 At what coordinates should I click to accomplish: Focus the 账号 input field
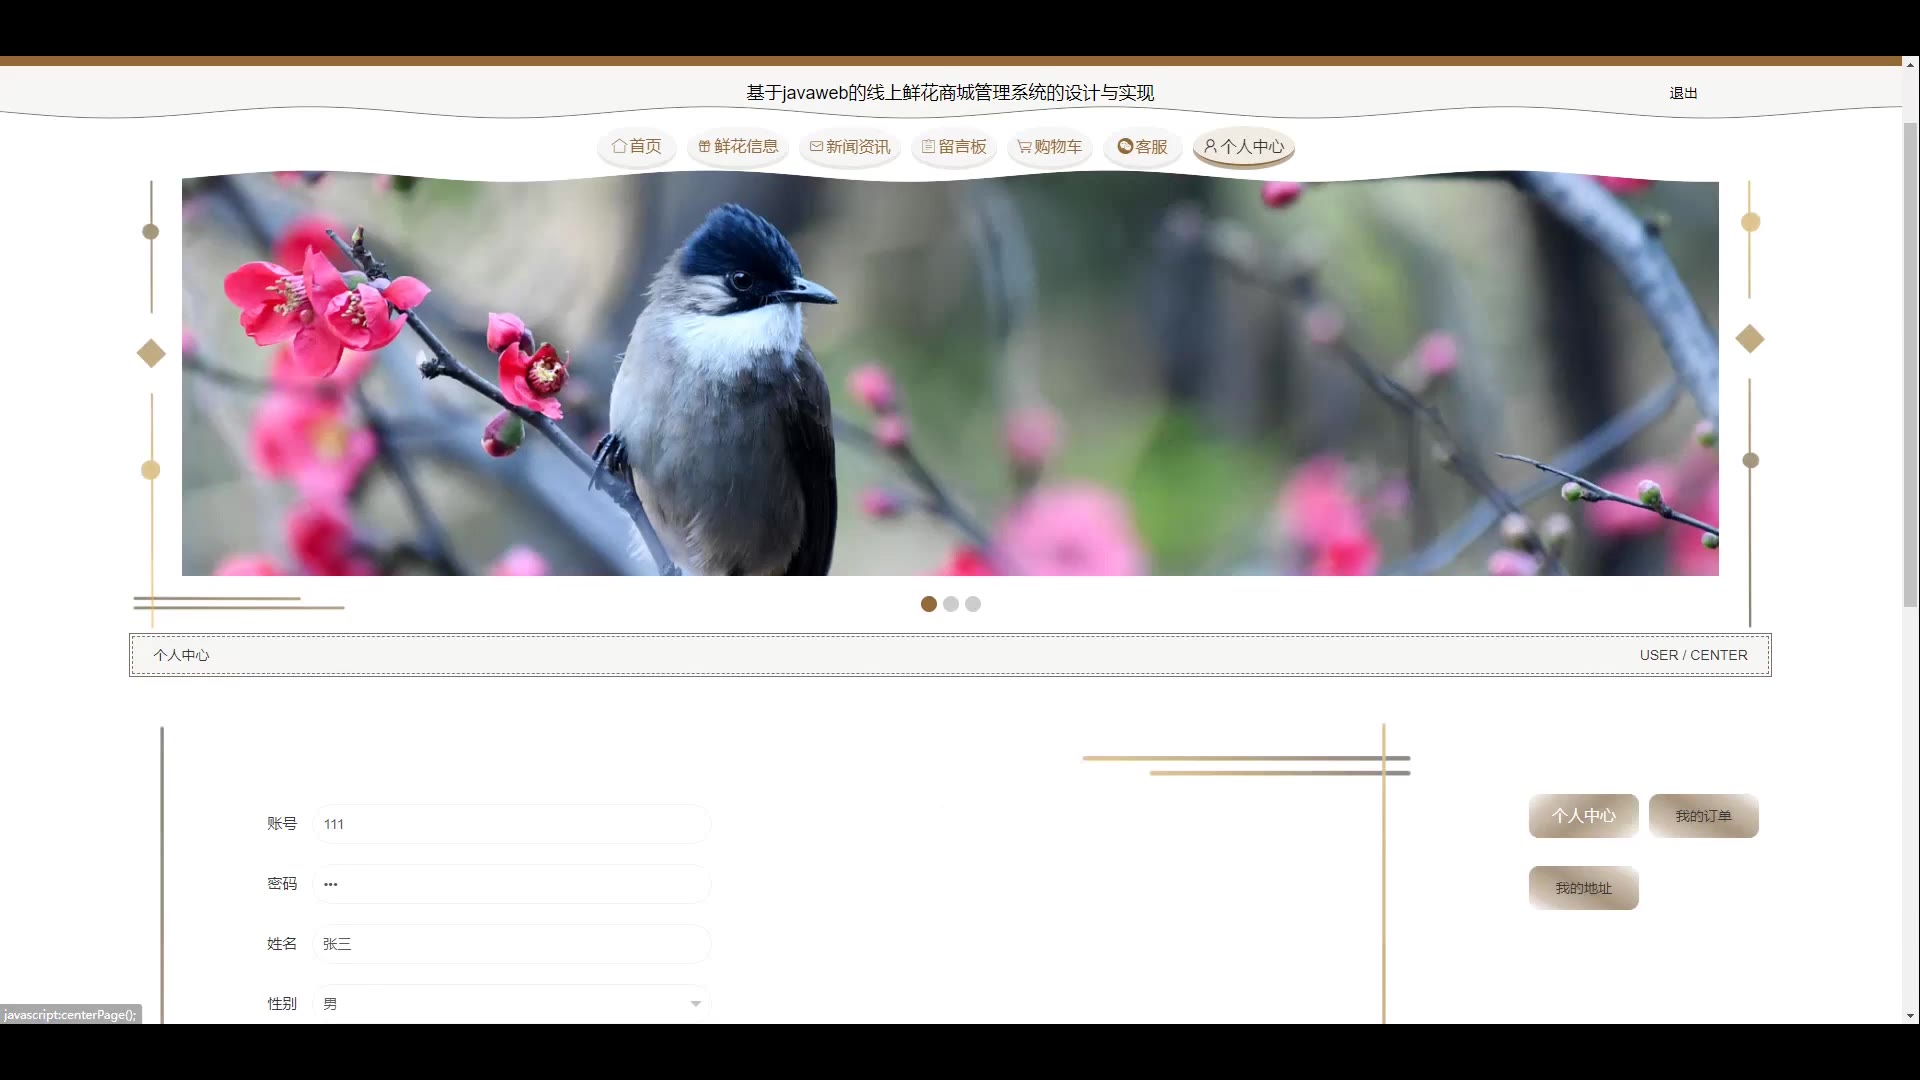click(x=512, y=824)
